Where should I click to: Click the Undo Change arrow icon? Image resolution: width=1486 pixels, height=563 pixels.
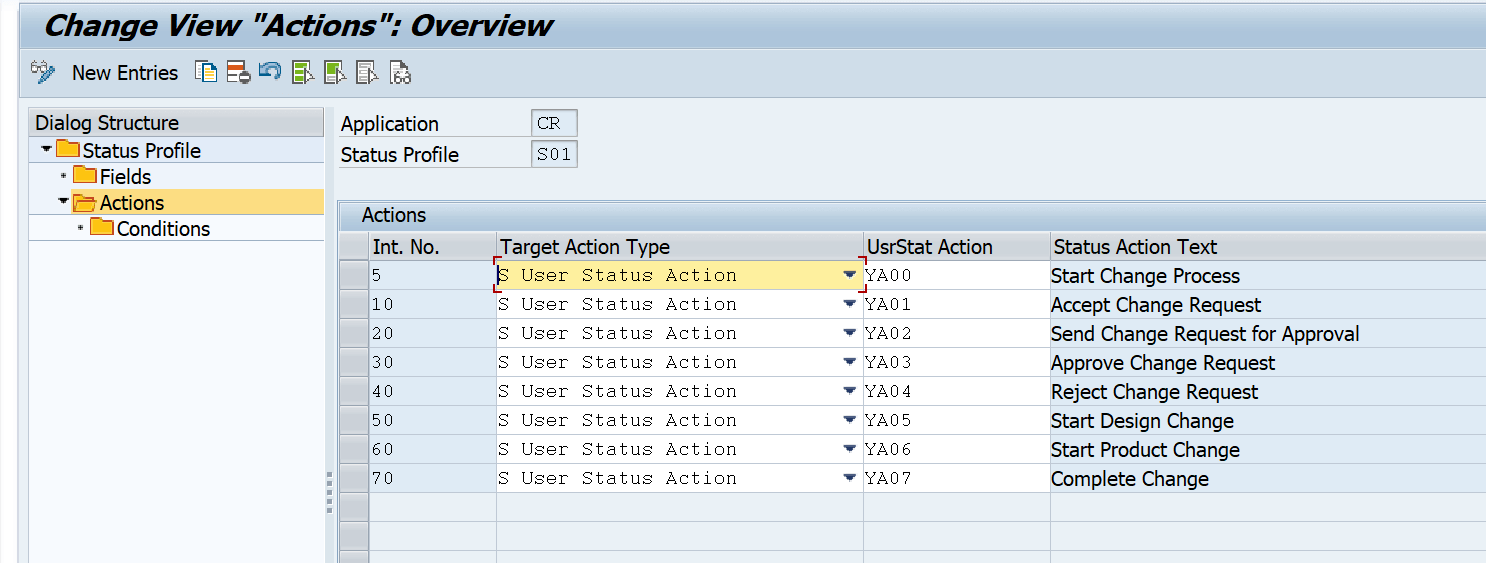point(270,72)
